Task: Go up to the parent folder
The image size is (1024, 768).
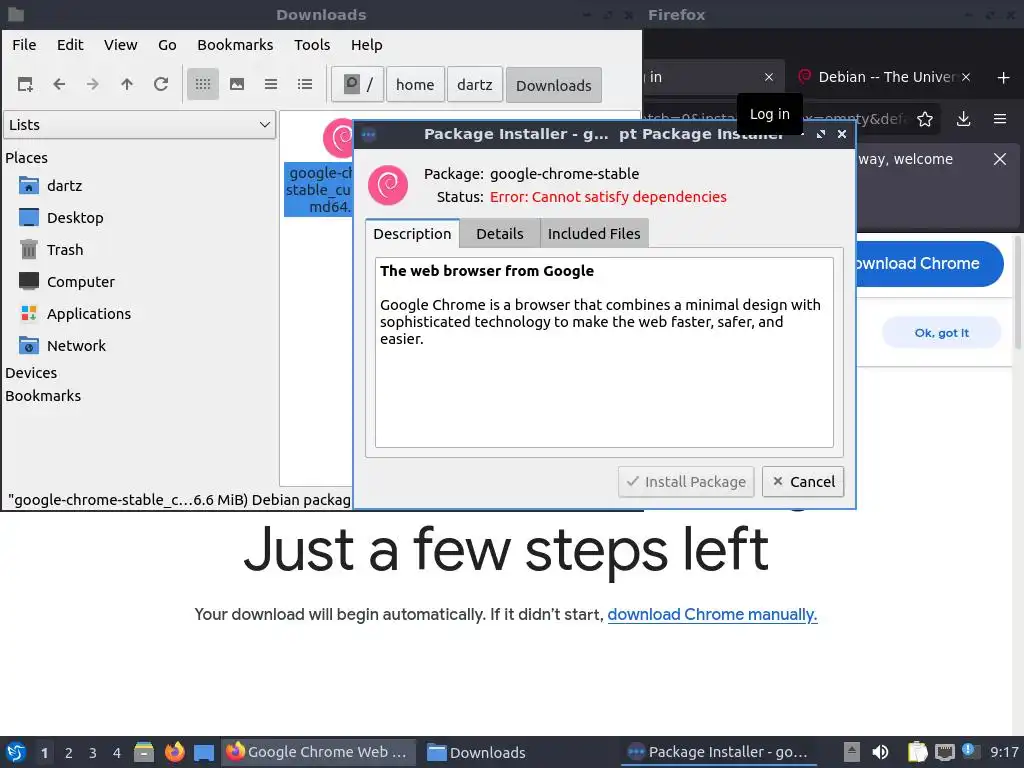Action: coord(127,84)
